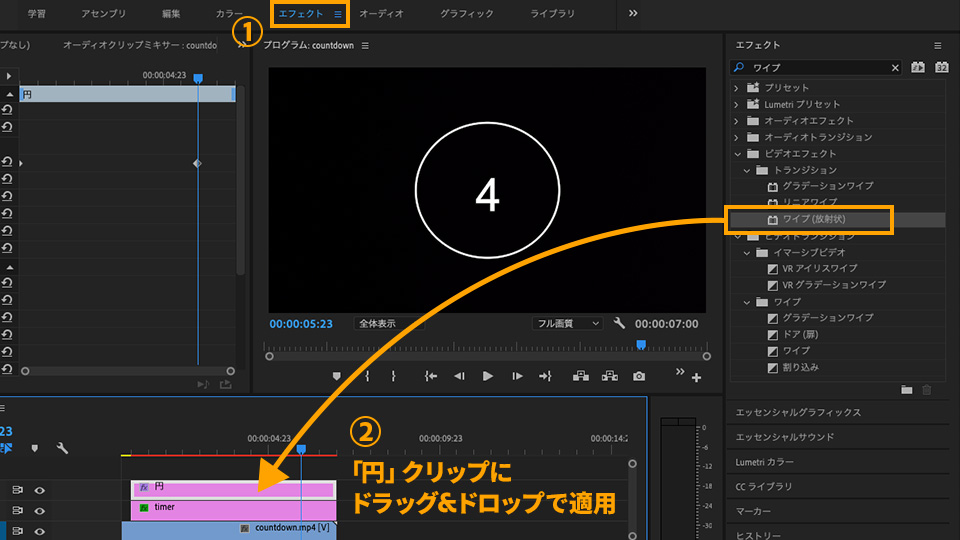960x540 pixels.
Task: Toggle the 32-bit color effects filter icon
Action: click(942, 67)
